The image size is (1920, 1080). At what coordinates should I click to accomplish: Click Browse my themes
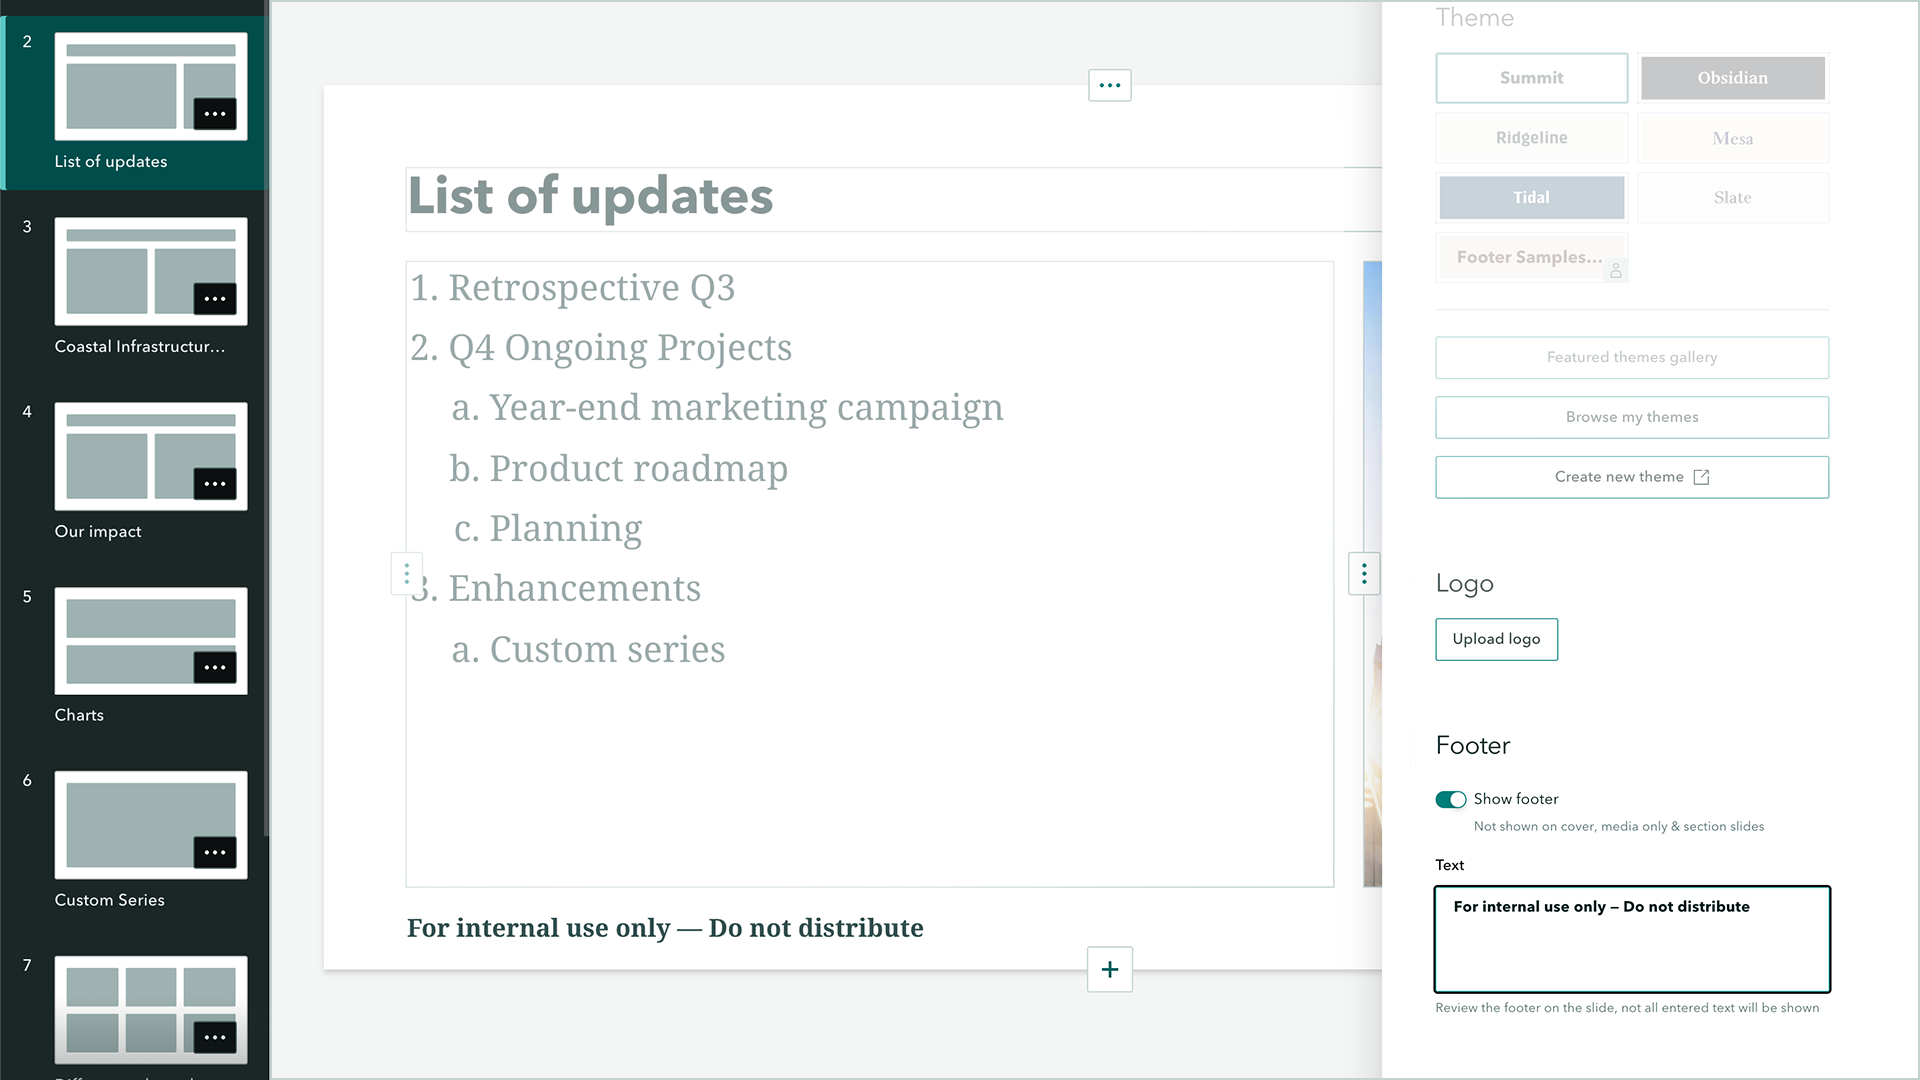click(1631, 417)
